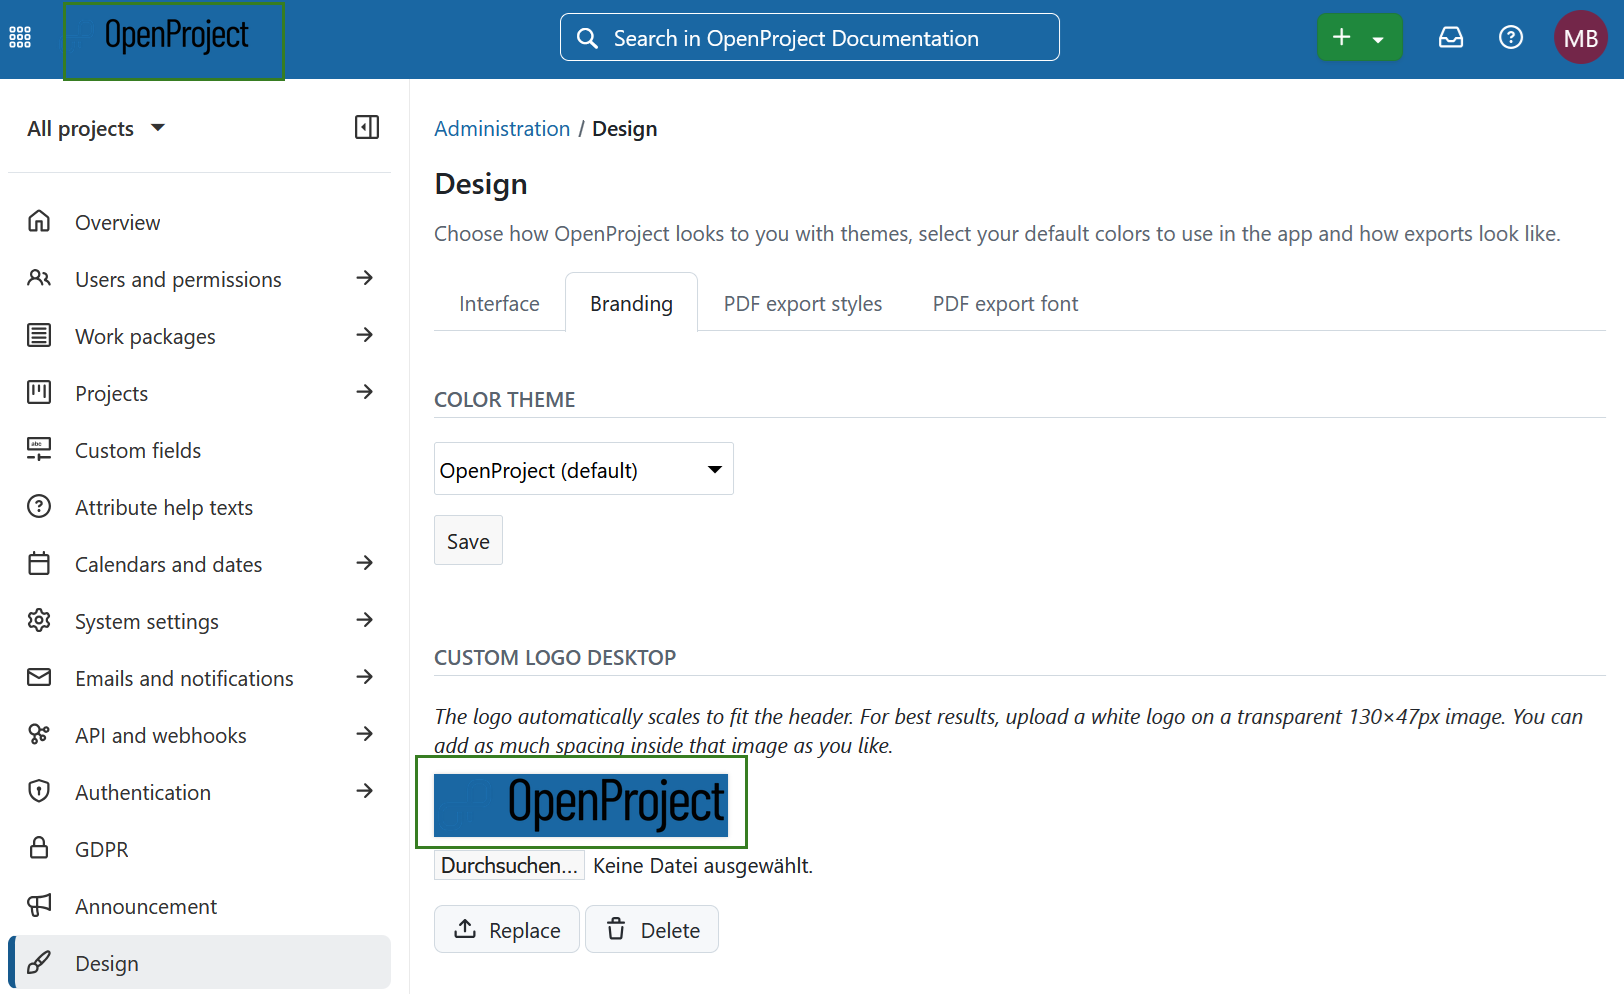The width and height of the screenshot is (1624, 994).
Task: Select the Work packages icon
Action: point(38,336)
